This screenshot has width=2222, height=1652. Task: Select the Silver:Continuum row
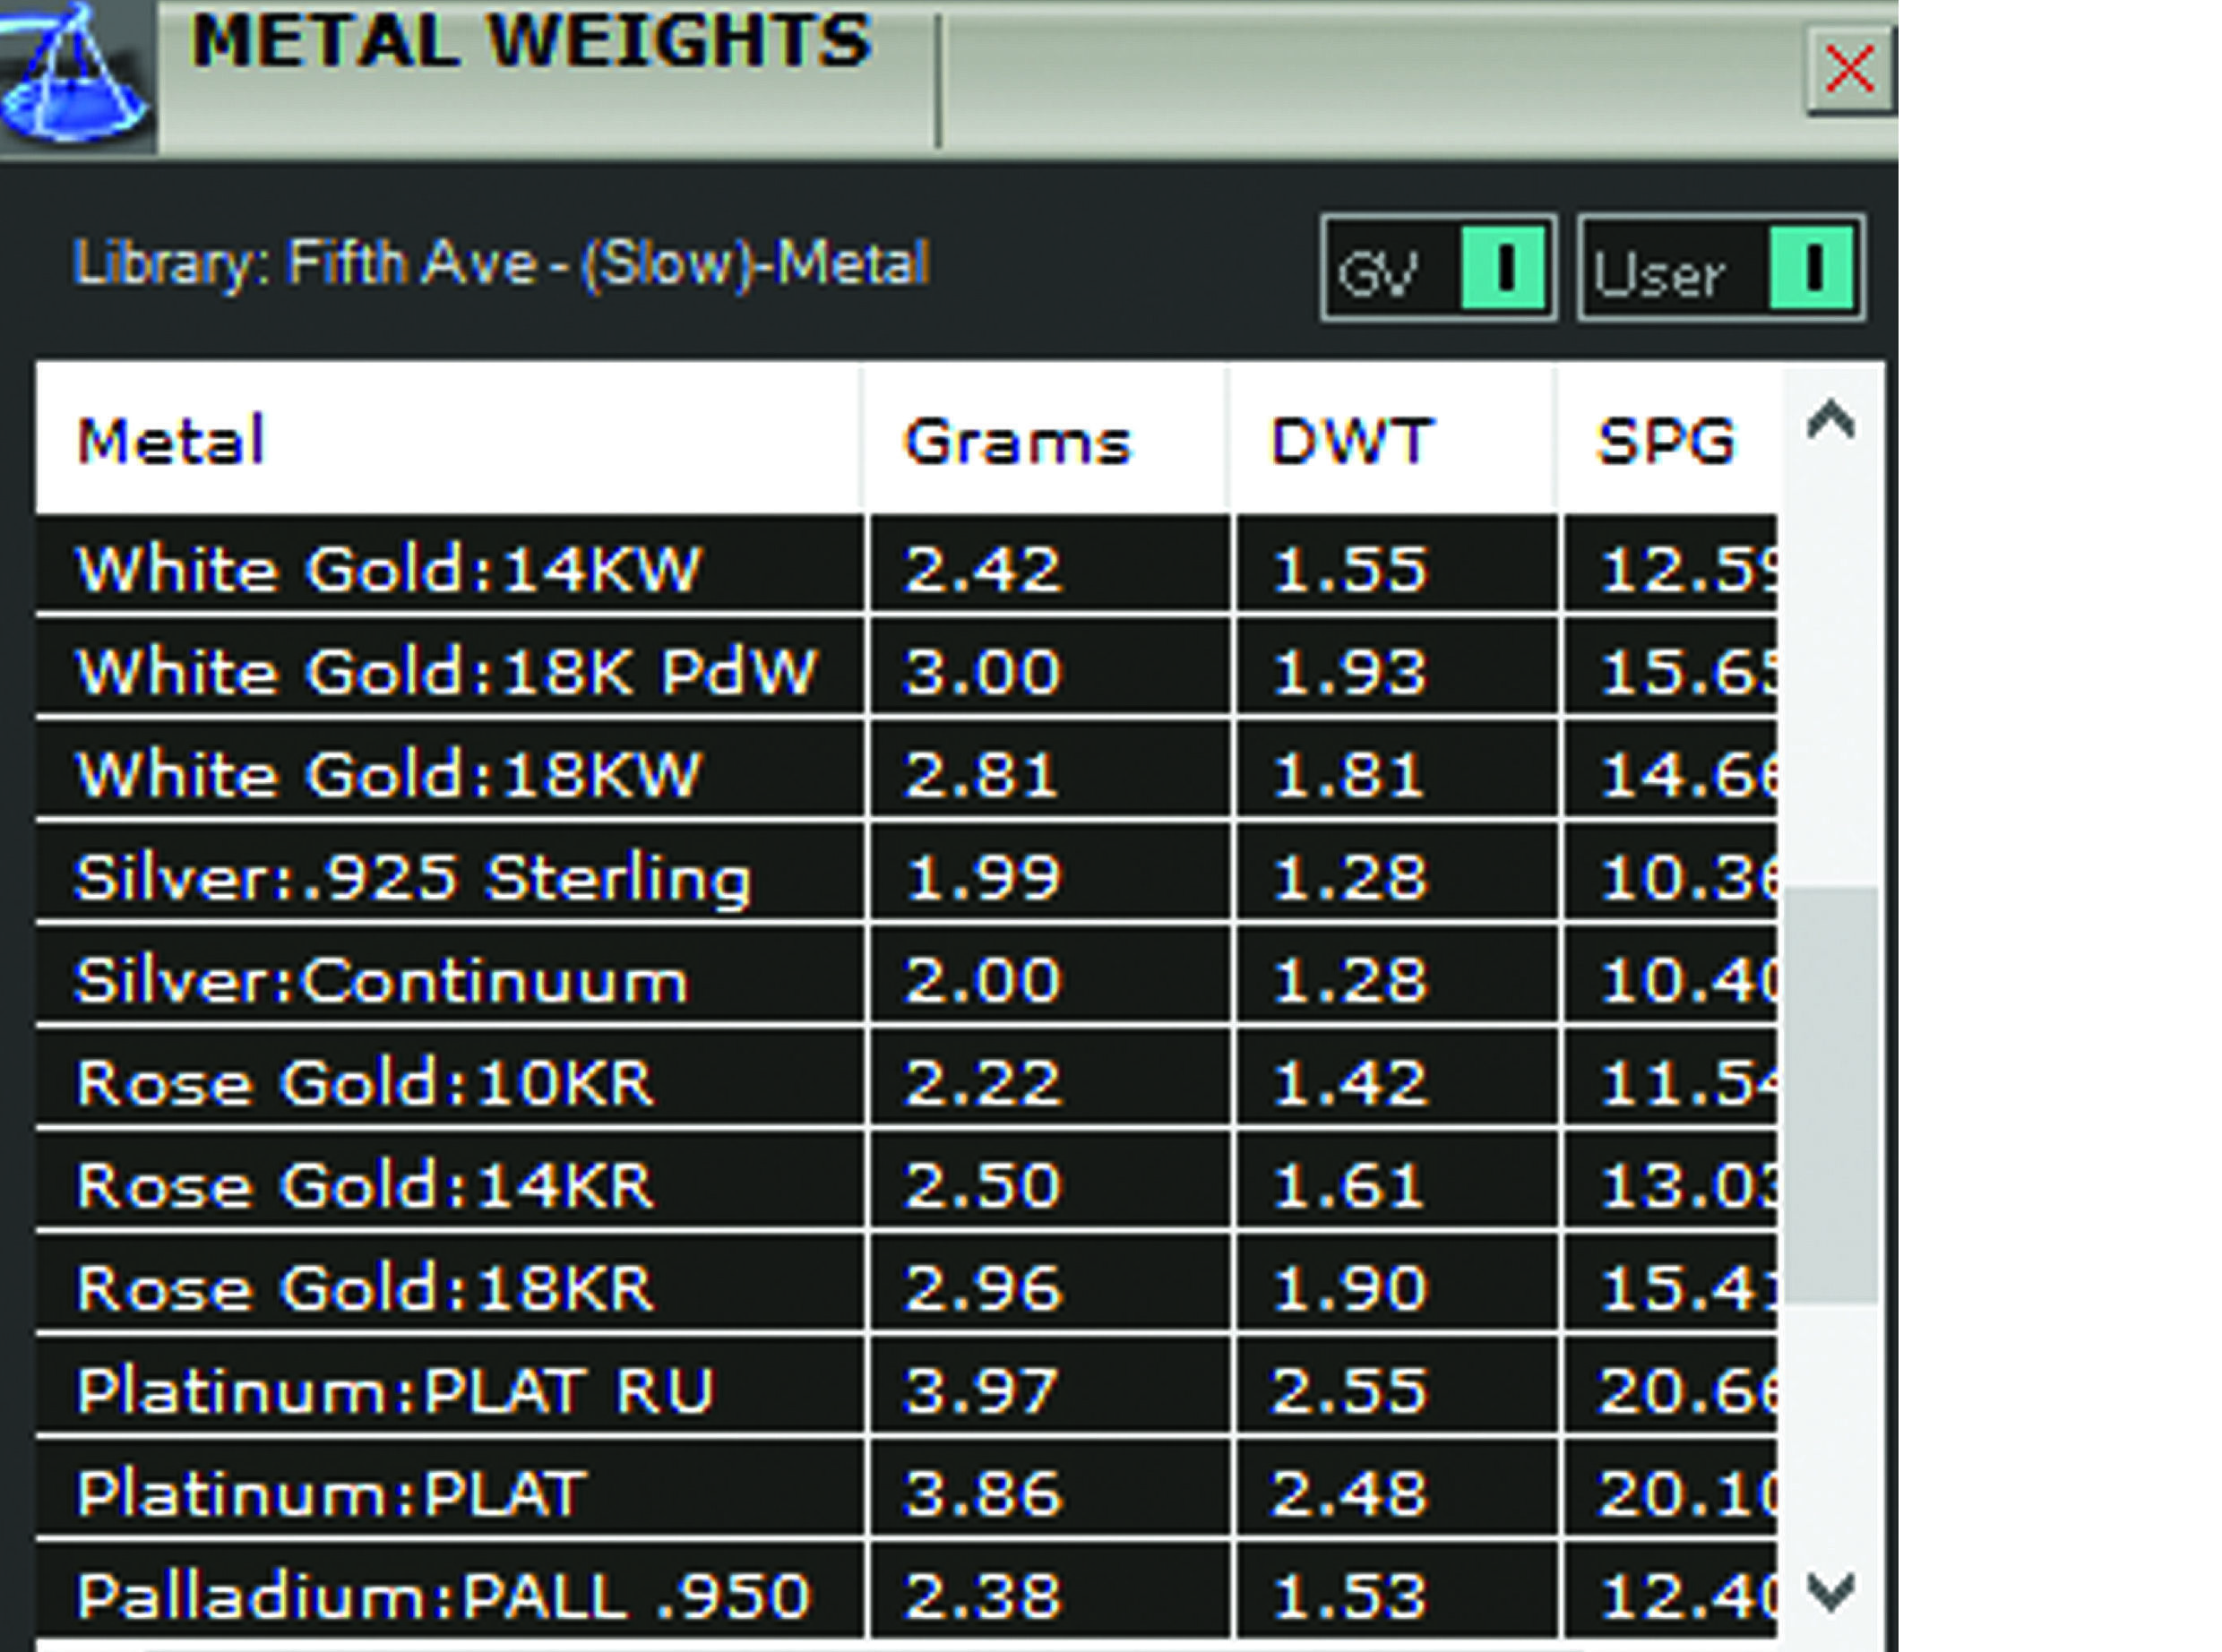click(382, 979)
